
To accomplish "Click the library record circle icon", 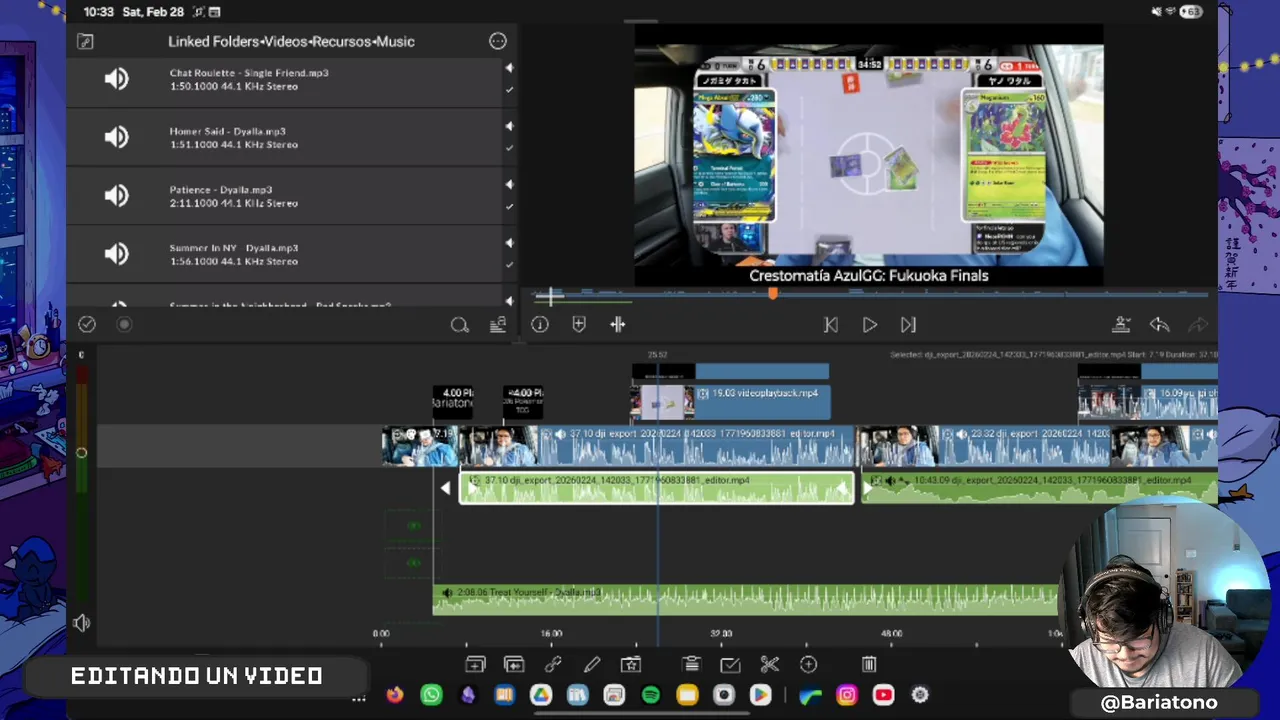I will click(x=124, y=324).
